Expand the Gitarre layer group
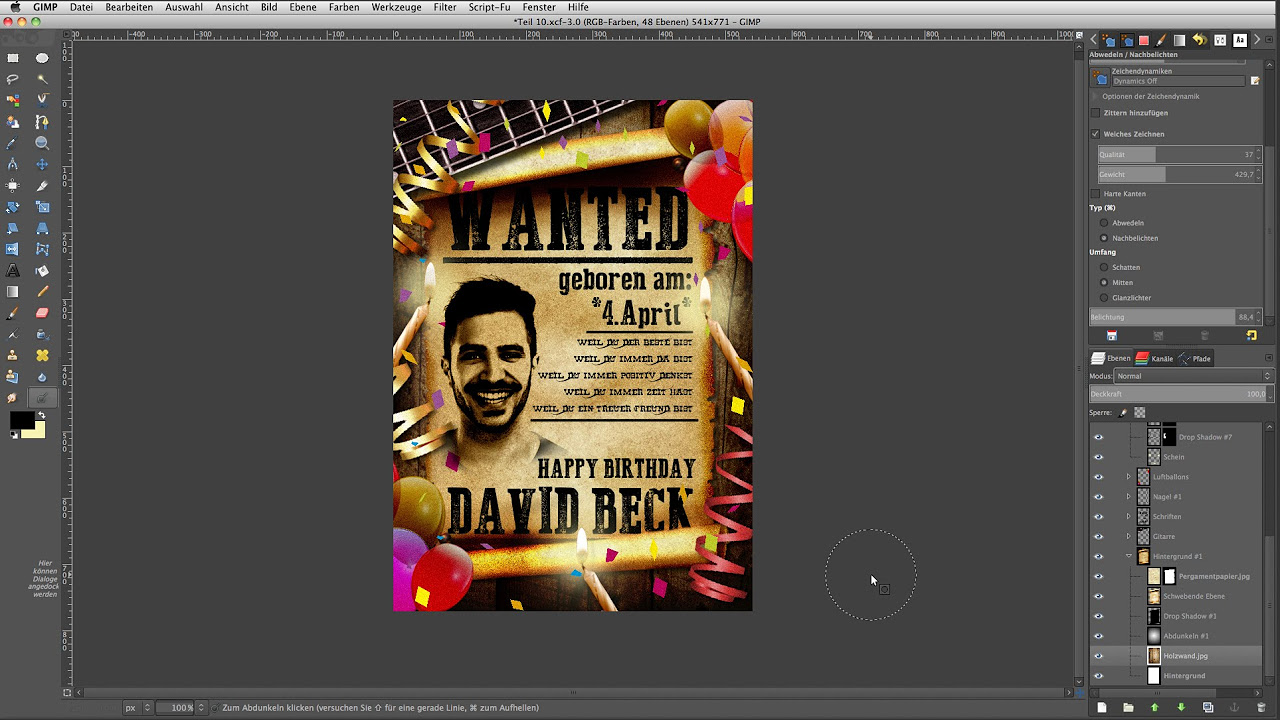The height and width of the screenshot is (720, 1280). tap(1129, 536)
